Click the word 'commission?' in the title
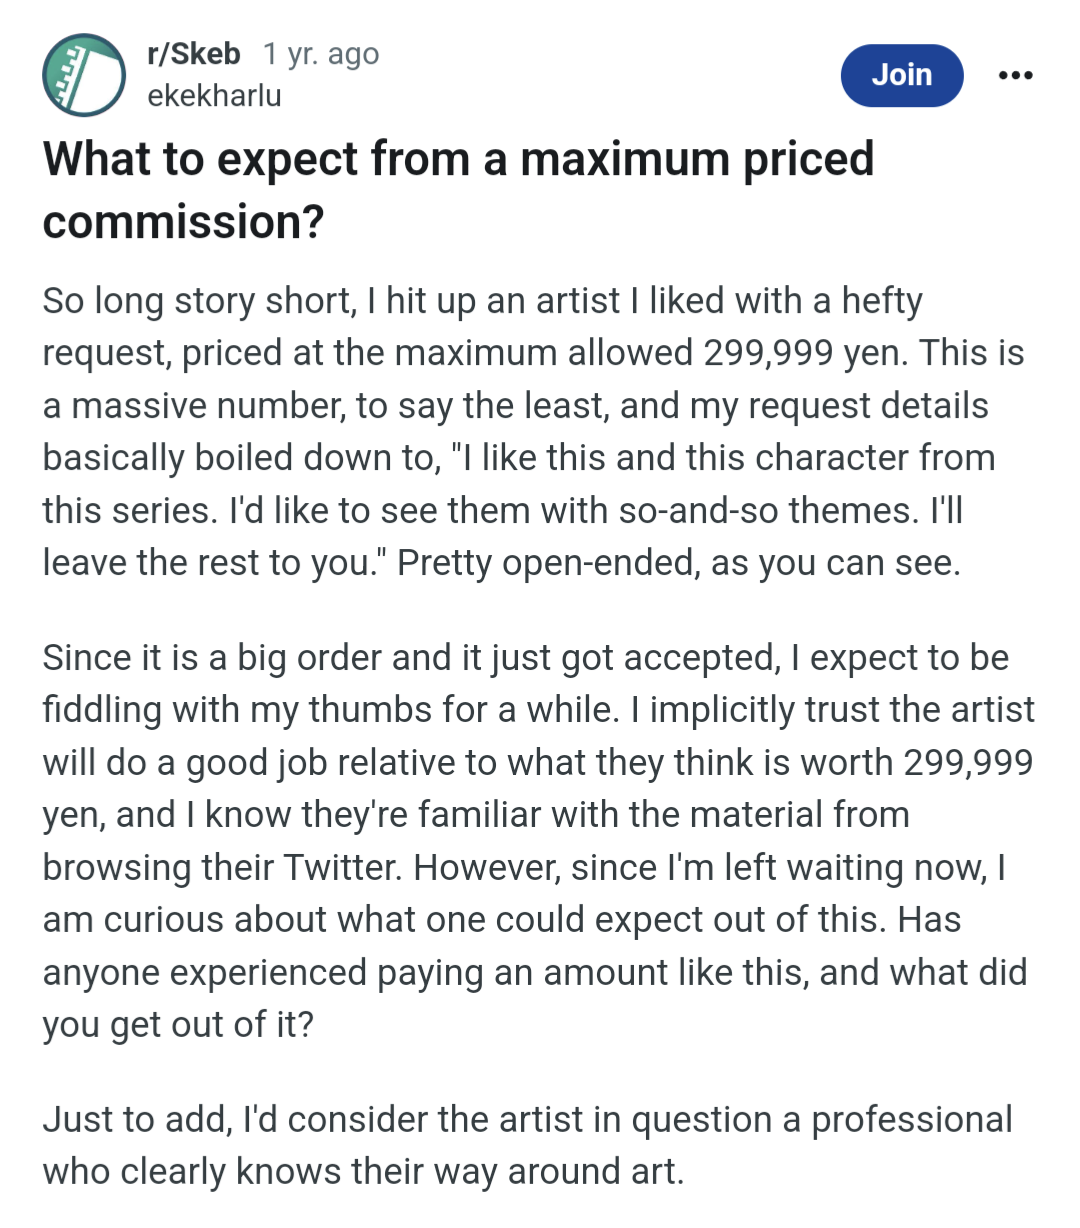1080x1228 pixels. [x=184, y=222]
